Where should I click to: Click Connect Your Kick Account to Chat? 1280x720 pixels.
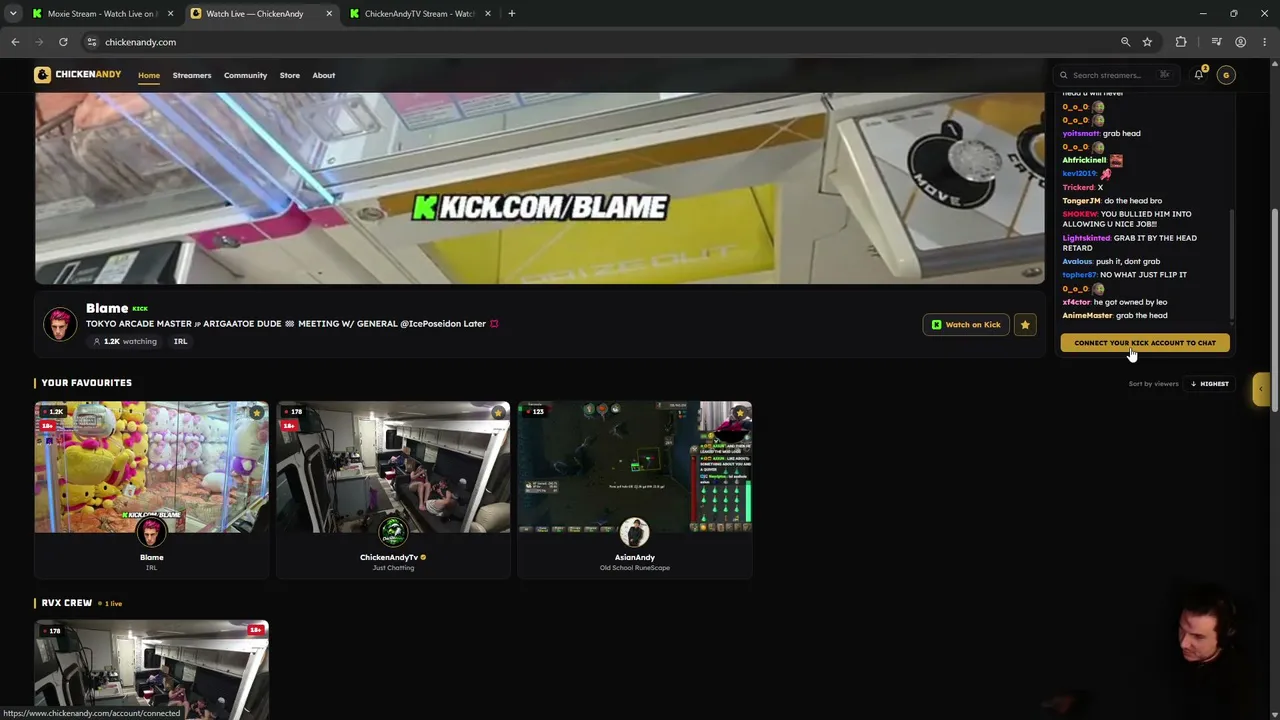tap(1145, 343)
